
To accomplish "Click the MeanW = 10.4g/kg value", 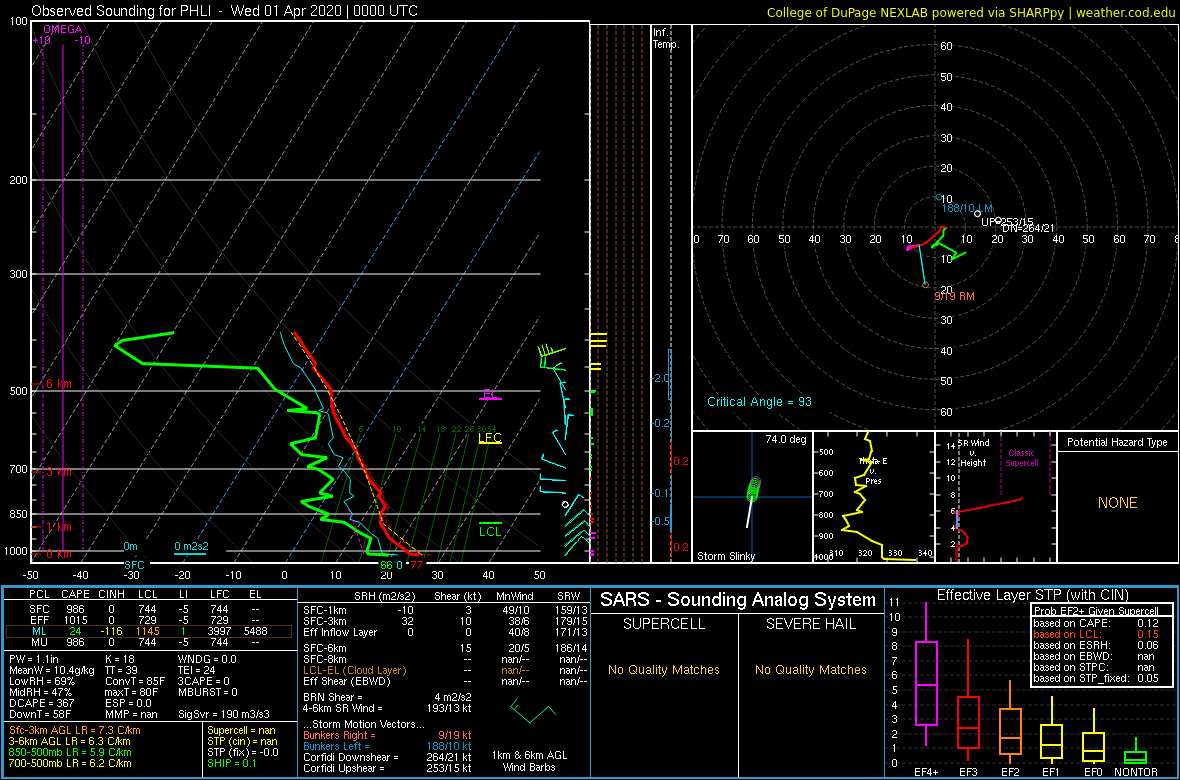I will (50, 671).
